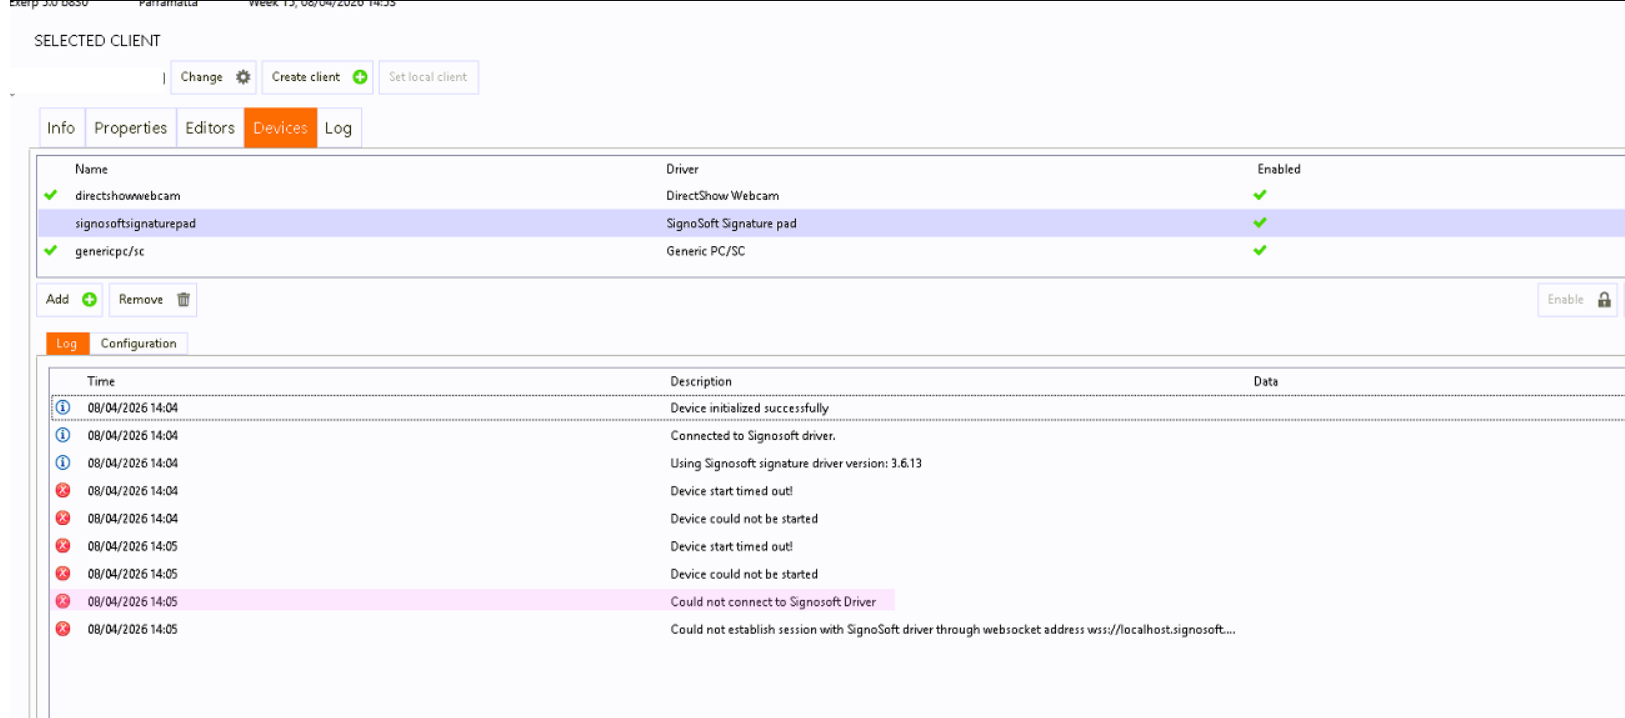Click the padlock icon on Enable button
Screen dimensions: 1625x718
coord(1604,300)
